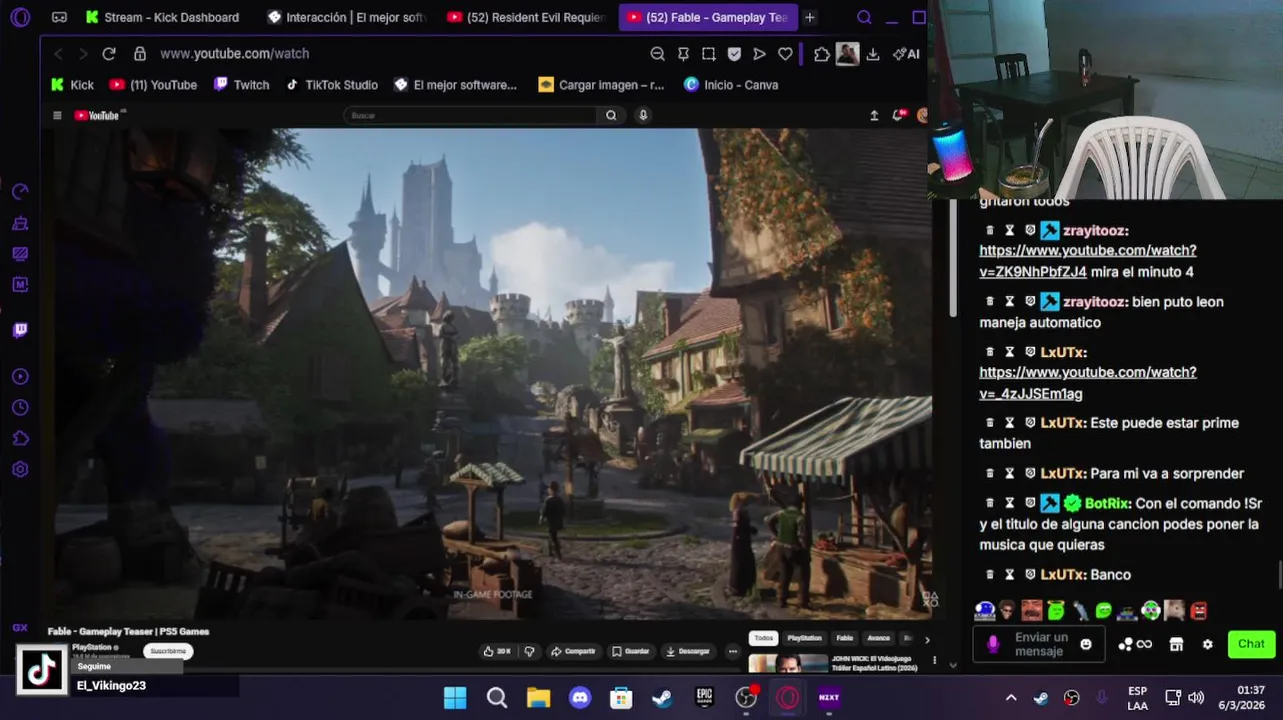
Task: Open the chat shop store icon
Action: point(1176,644)
